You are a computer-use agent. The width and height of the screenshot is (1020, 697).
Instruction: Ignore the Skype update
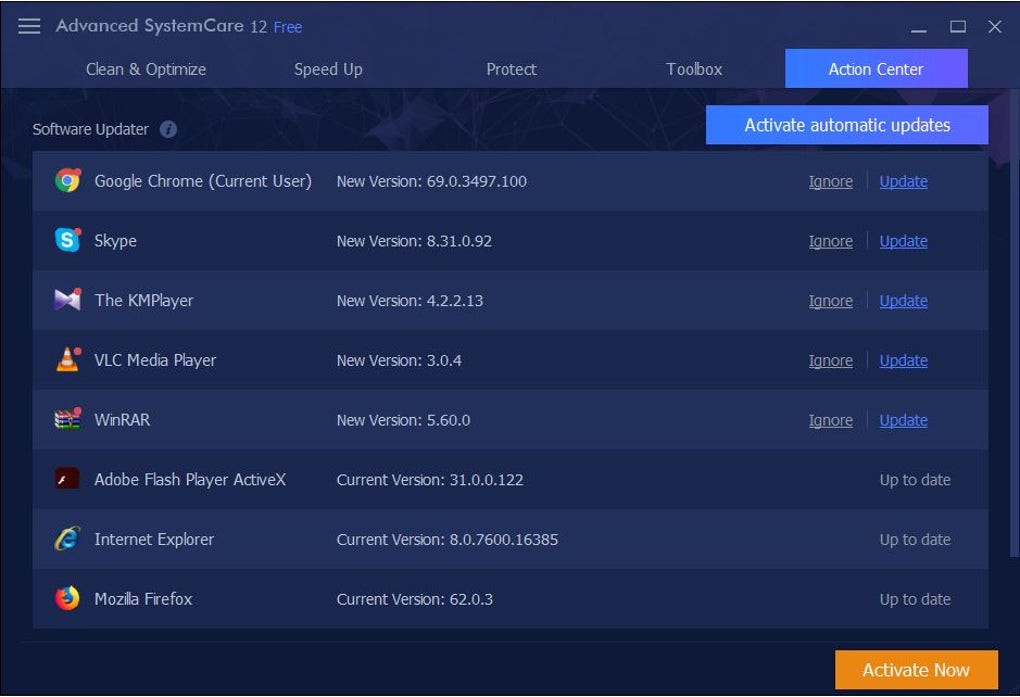[x=831, y=241]
